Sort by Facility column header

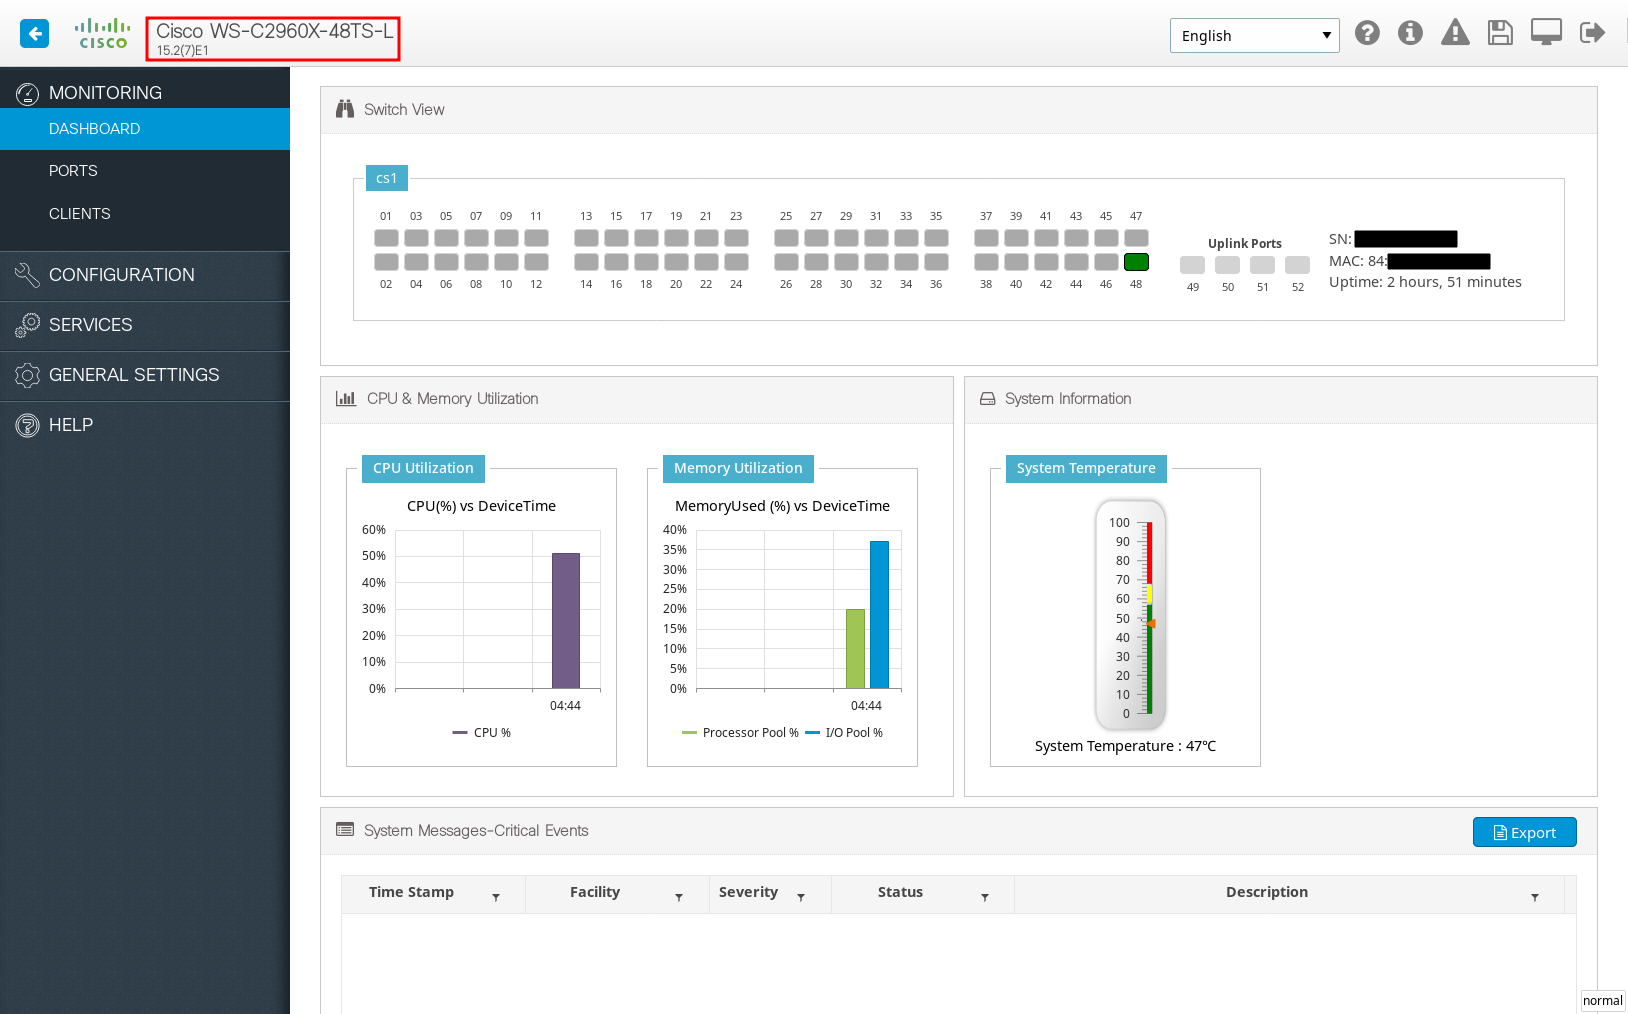click(x=595, y=892)
